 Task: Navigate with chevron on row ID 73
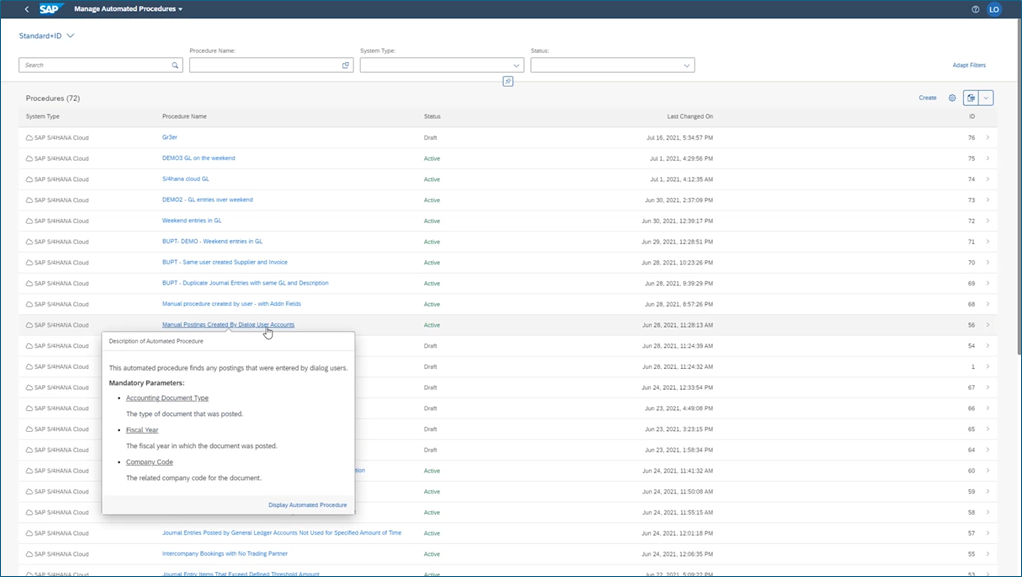[987, 200]
